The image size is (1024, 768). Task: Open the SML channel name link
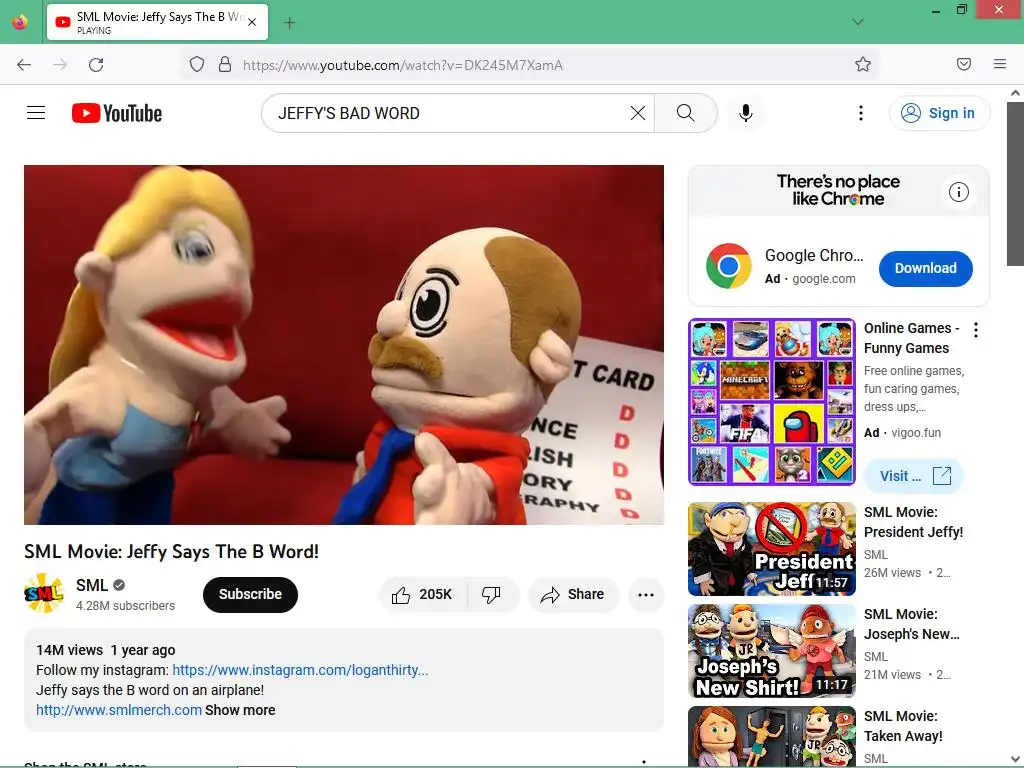point(91,585)
